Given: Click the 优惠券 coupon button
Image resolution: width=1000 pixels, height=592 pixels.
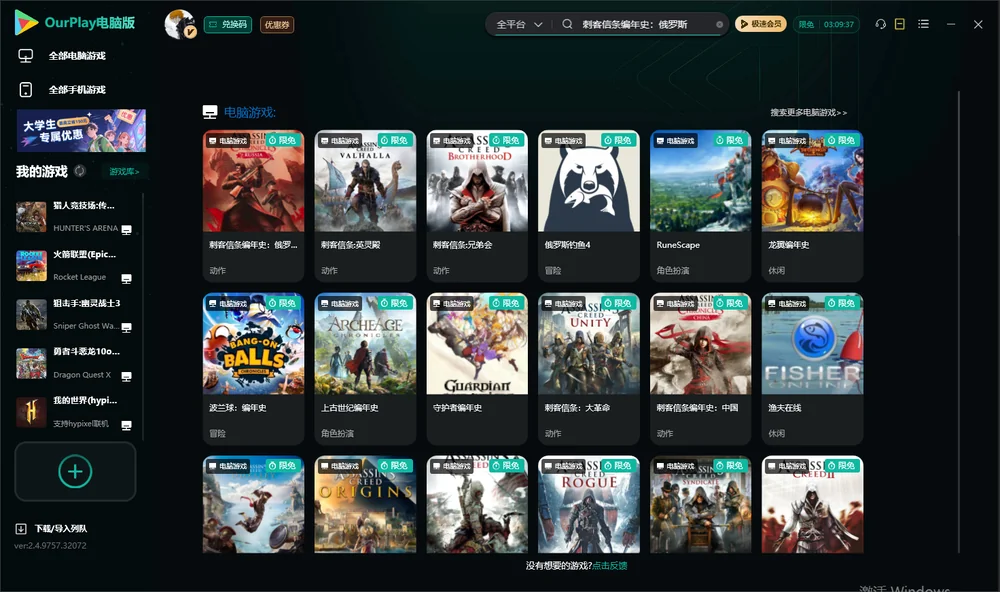Looking at the screenshot, I should 277,24.
